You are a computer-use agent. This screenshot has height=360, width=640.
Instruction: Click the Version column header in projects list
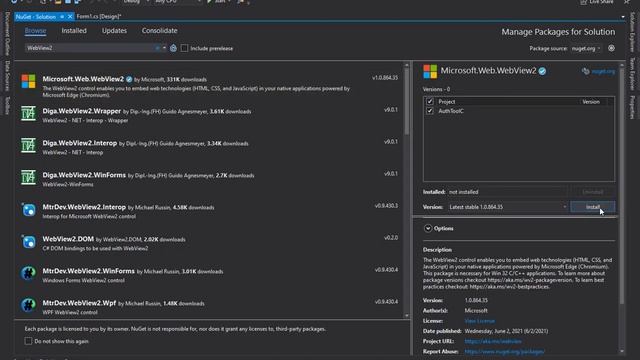(x=591, y=102)
